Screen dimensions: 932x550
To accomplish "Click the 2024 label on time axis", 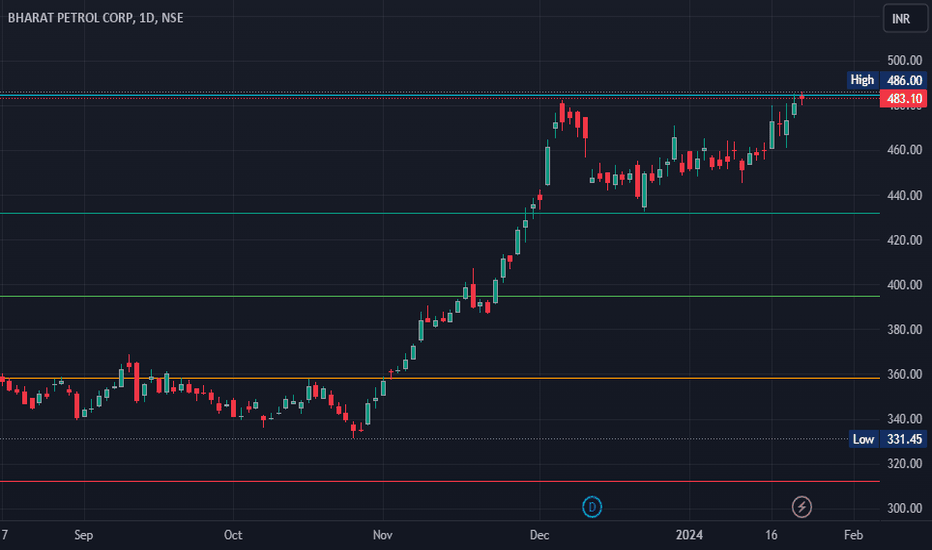I will [x=689, y=535].
